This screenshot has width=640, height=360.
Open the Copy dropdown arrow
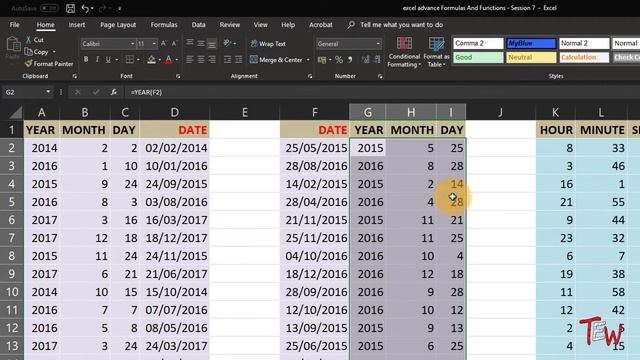[x=54, y=52]
